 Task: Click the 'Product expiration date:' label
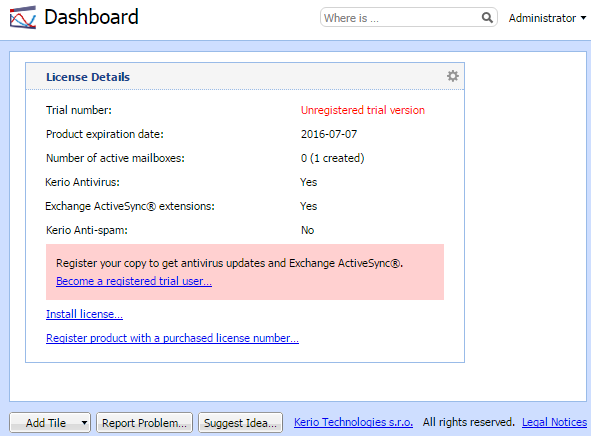(105, 134)
